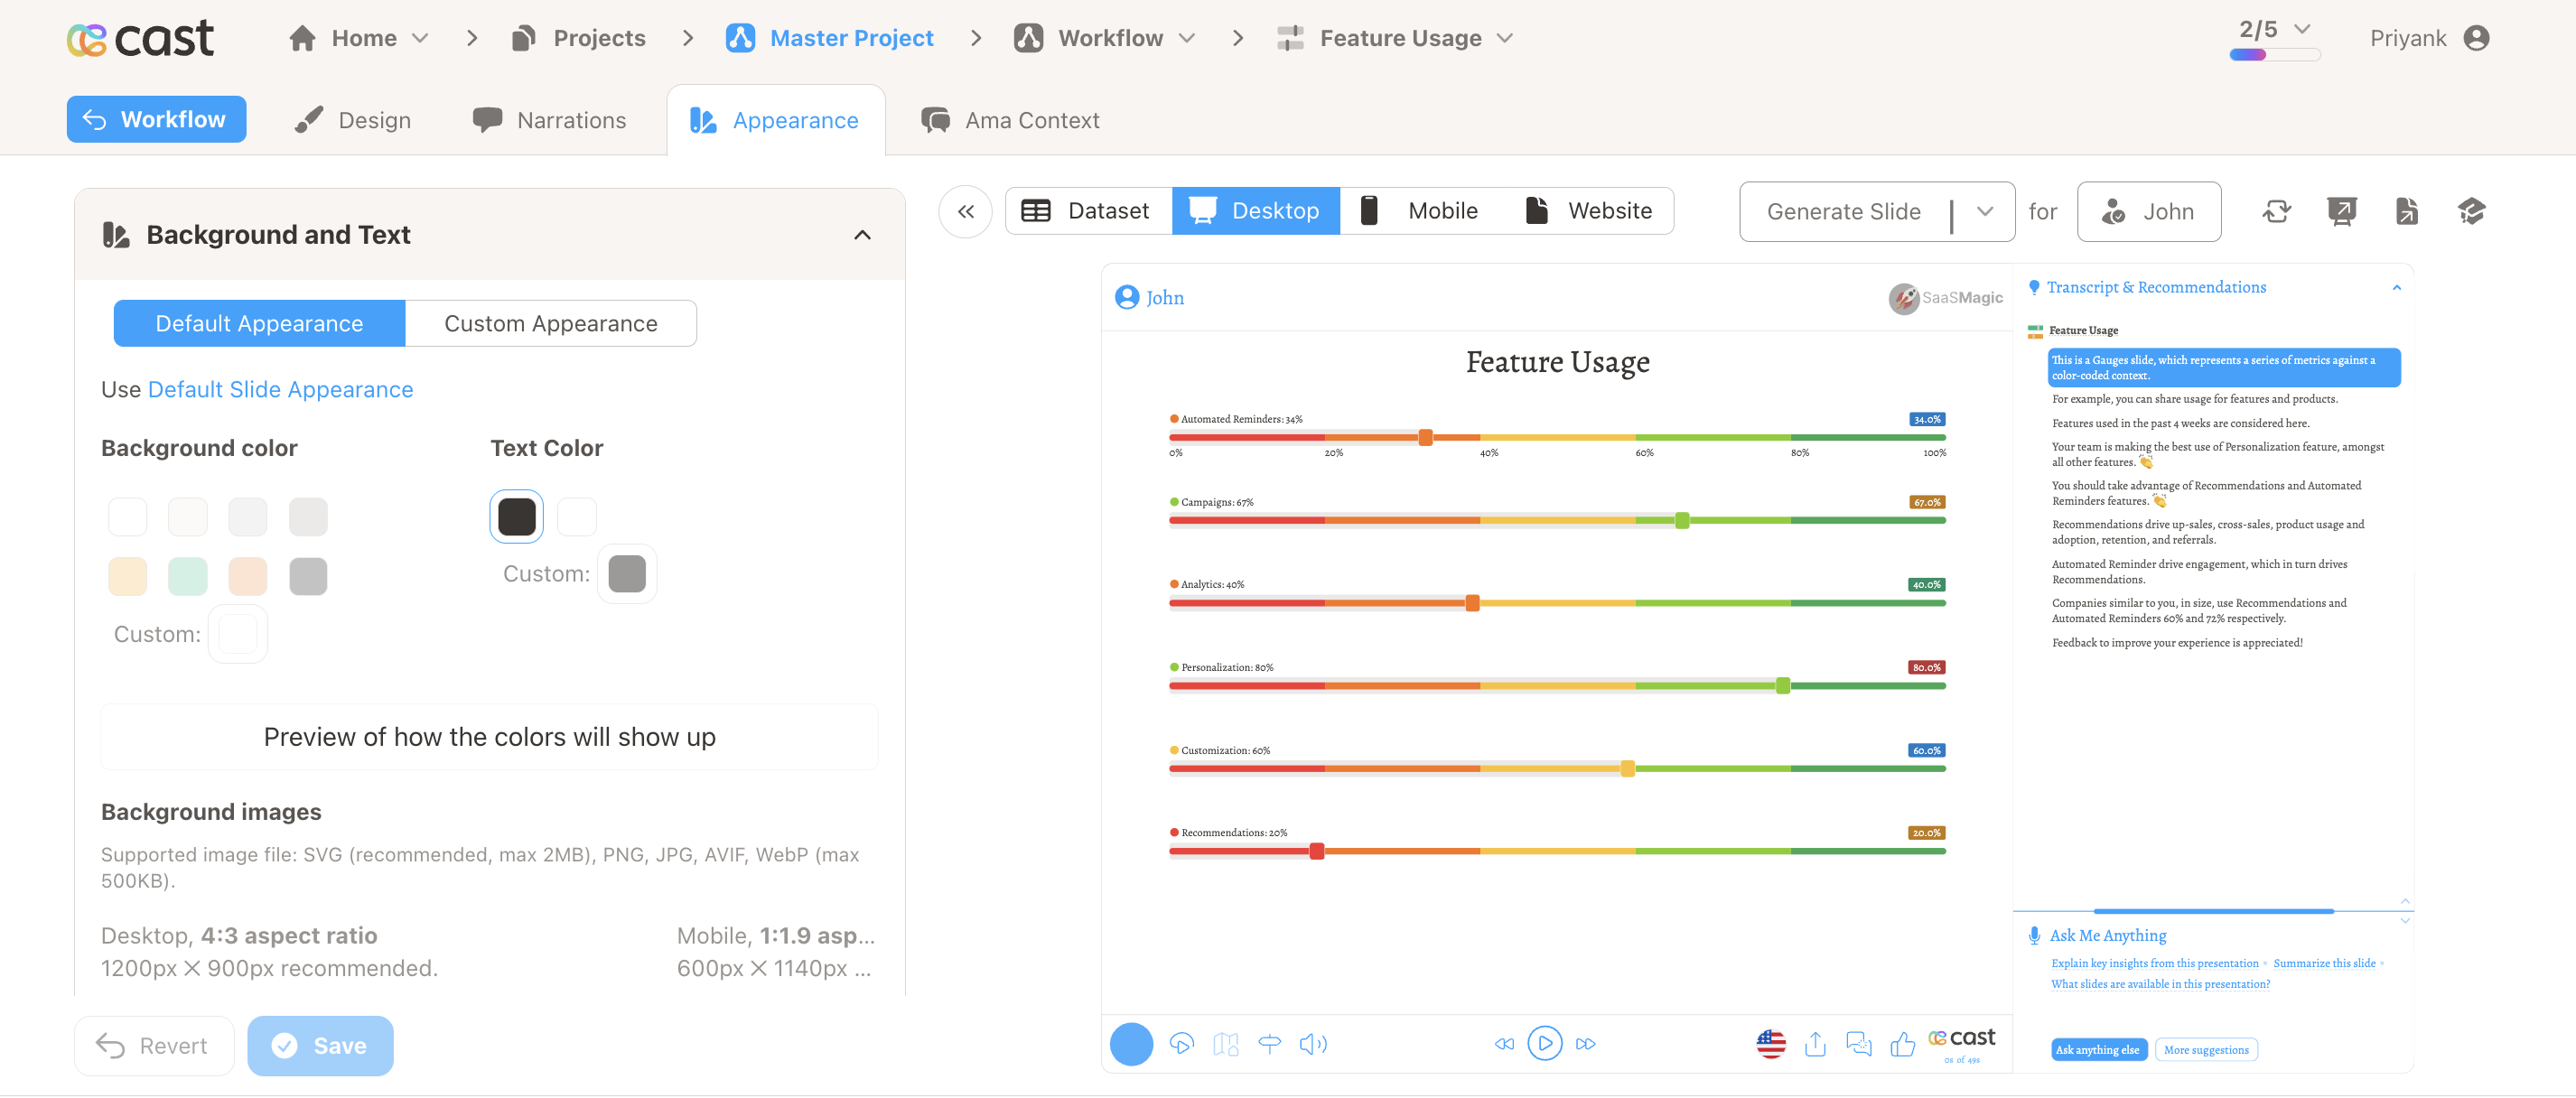This screenshot has height=1098, width=2576.
Task: Click the Default Slide Appearance link
Action: click(280, 389)
